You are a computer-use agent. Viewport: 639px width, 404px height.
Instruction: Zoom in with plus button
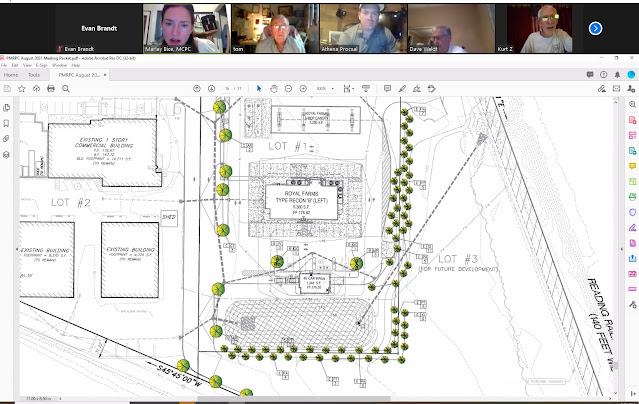coord(303,88)
